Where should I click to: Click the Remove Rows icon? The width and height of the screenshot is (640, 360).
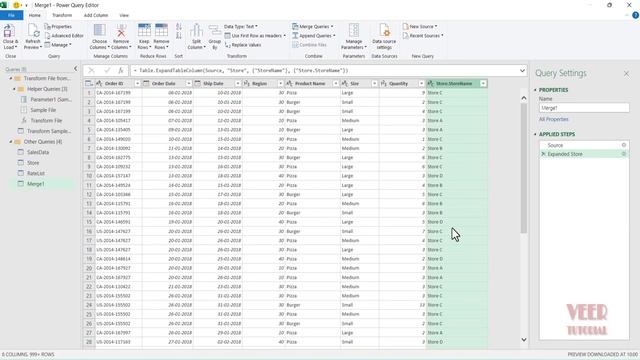tap(161, 31)
